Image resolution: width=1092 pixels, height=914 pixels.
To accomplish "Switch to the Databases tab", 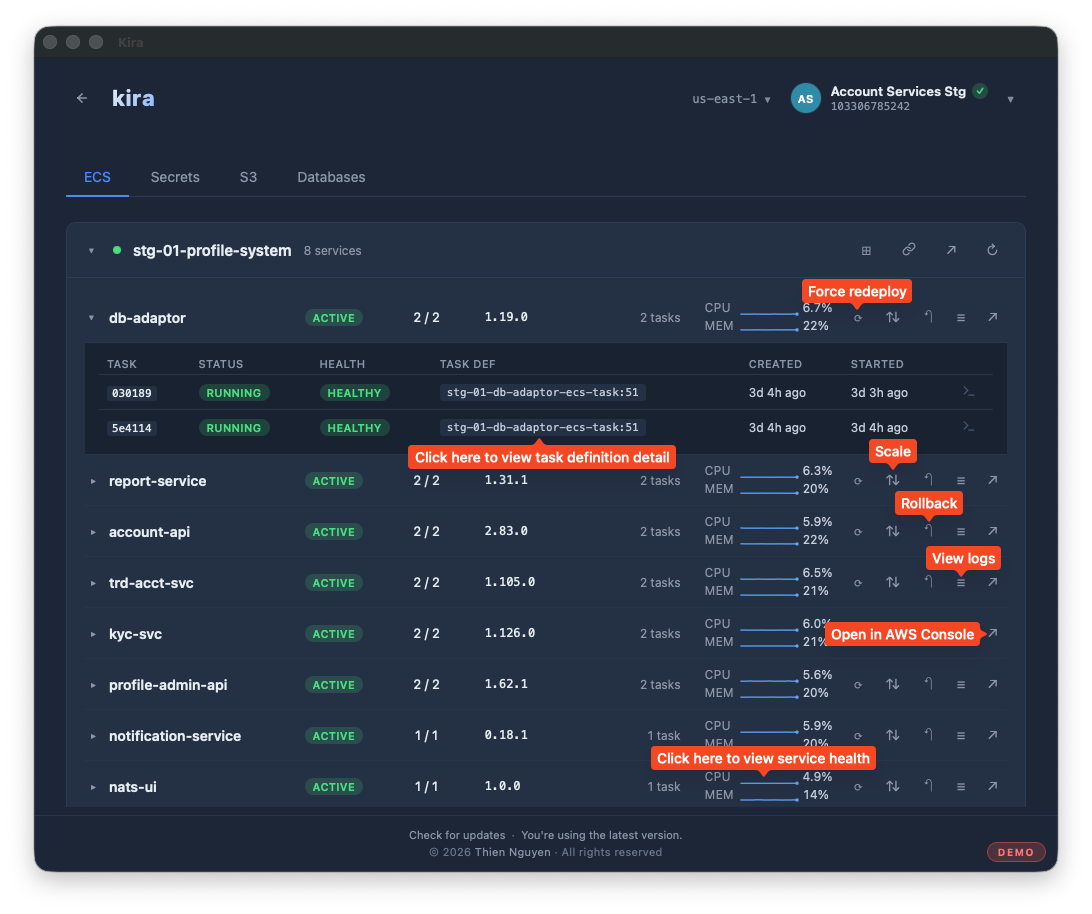I will [x=331, y=178].
